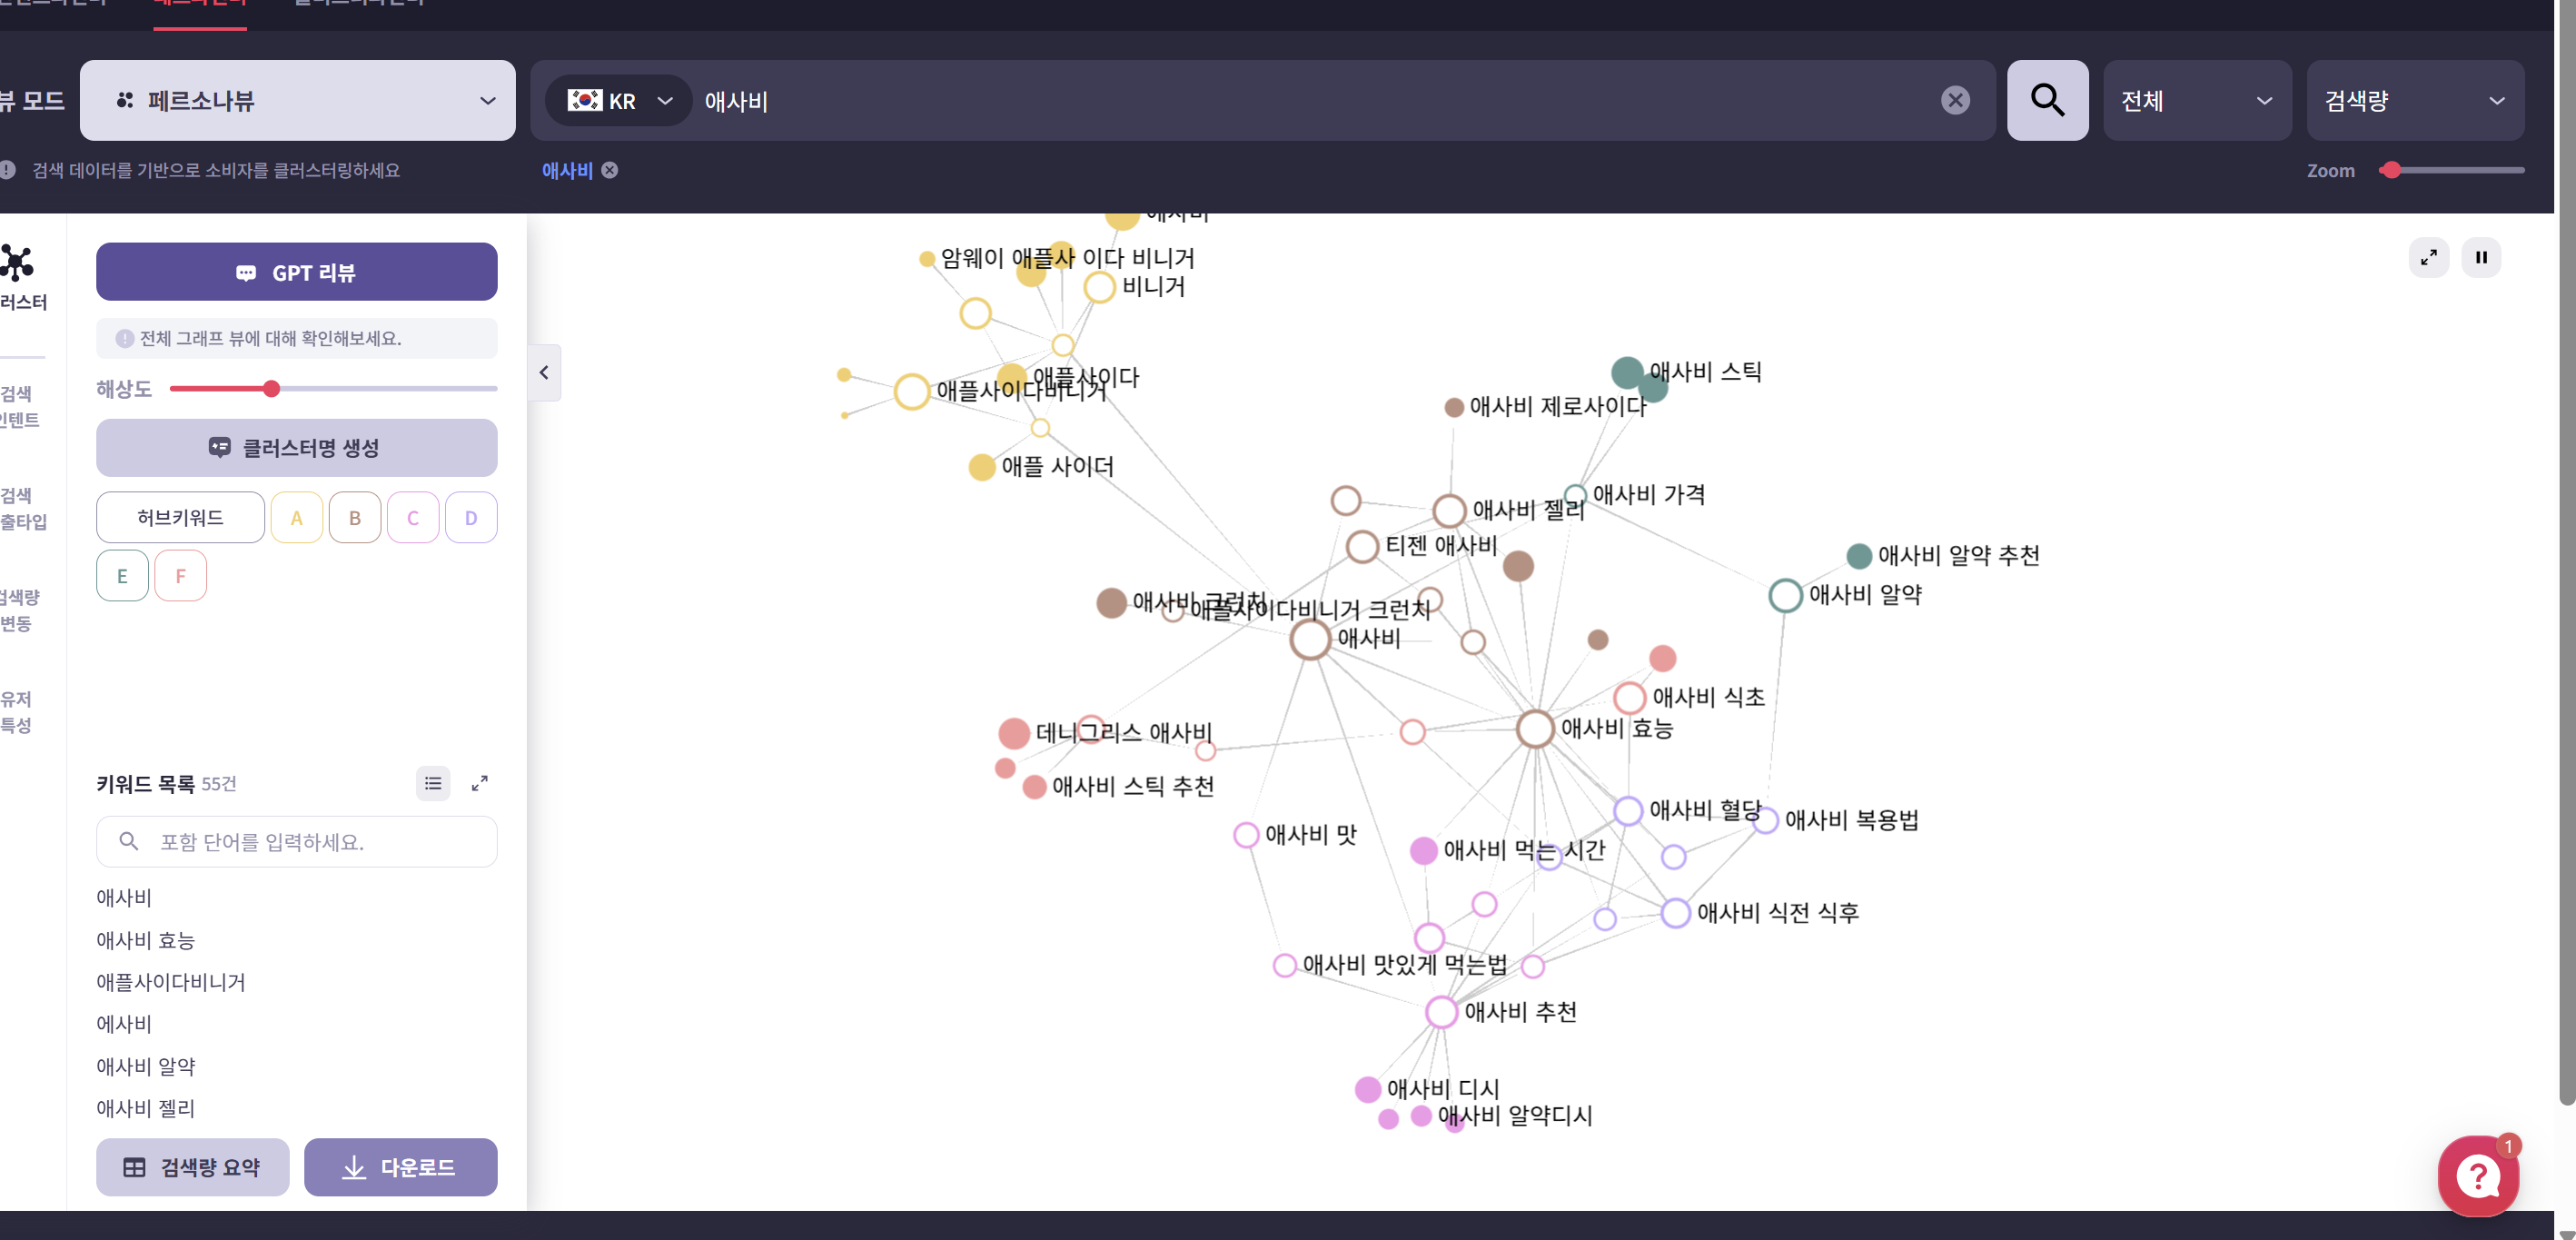Click the 다운로드 button
The width and height of the screenshot is (2576, 1240).
pyautogui.click(x=400, y=1167)
